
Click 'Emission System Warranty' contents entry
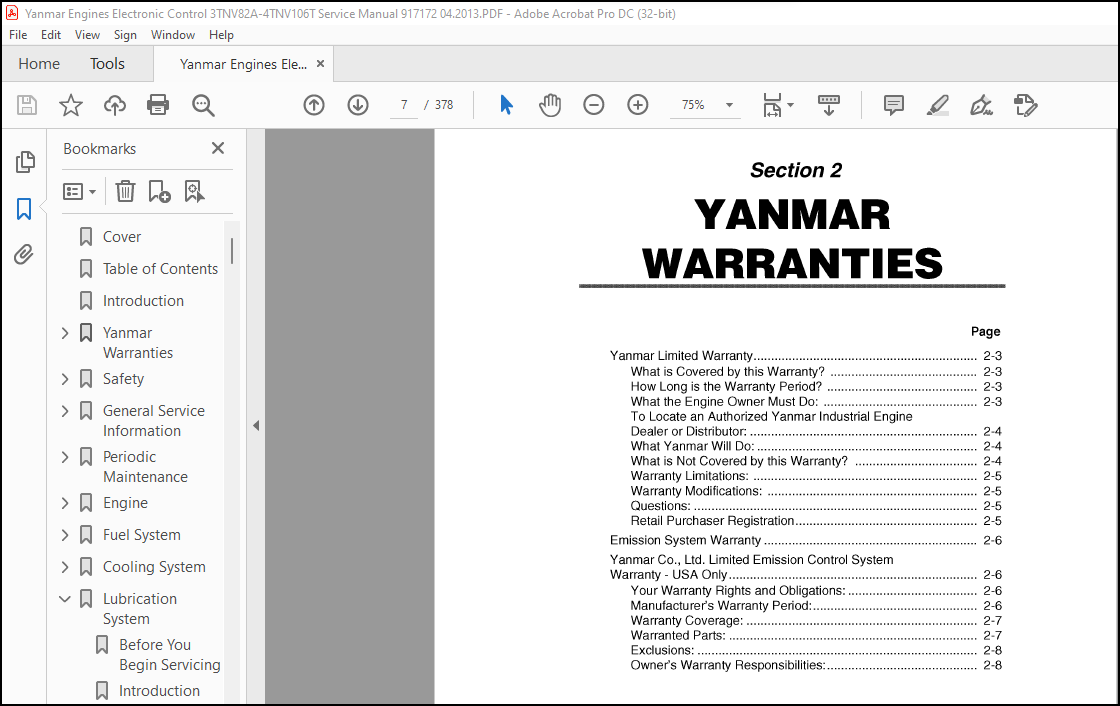tap(685, 540)
